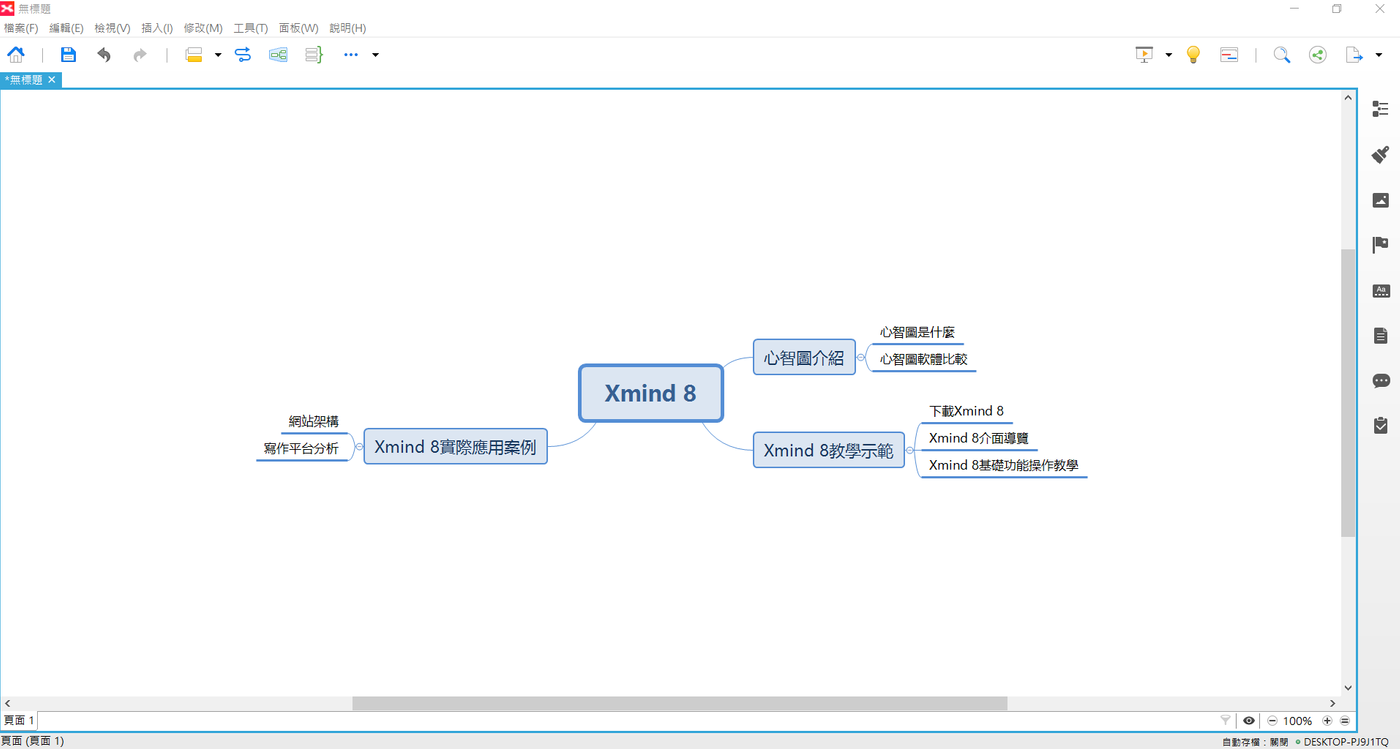Open the 修改(M) menu

pos(203,28)
